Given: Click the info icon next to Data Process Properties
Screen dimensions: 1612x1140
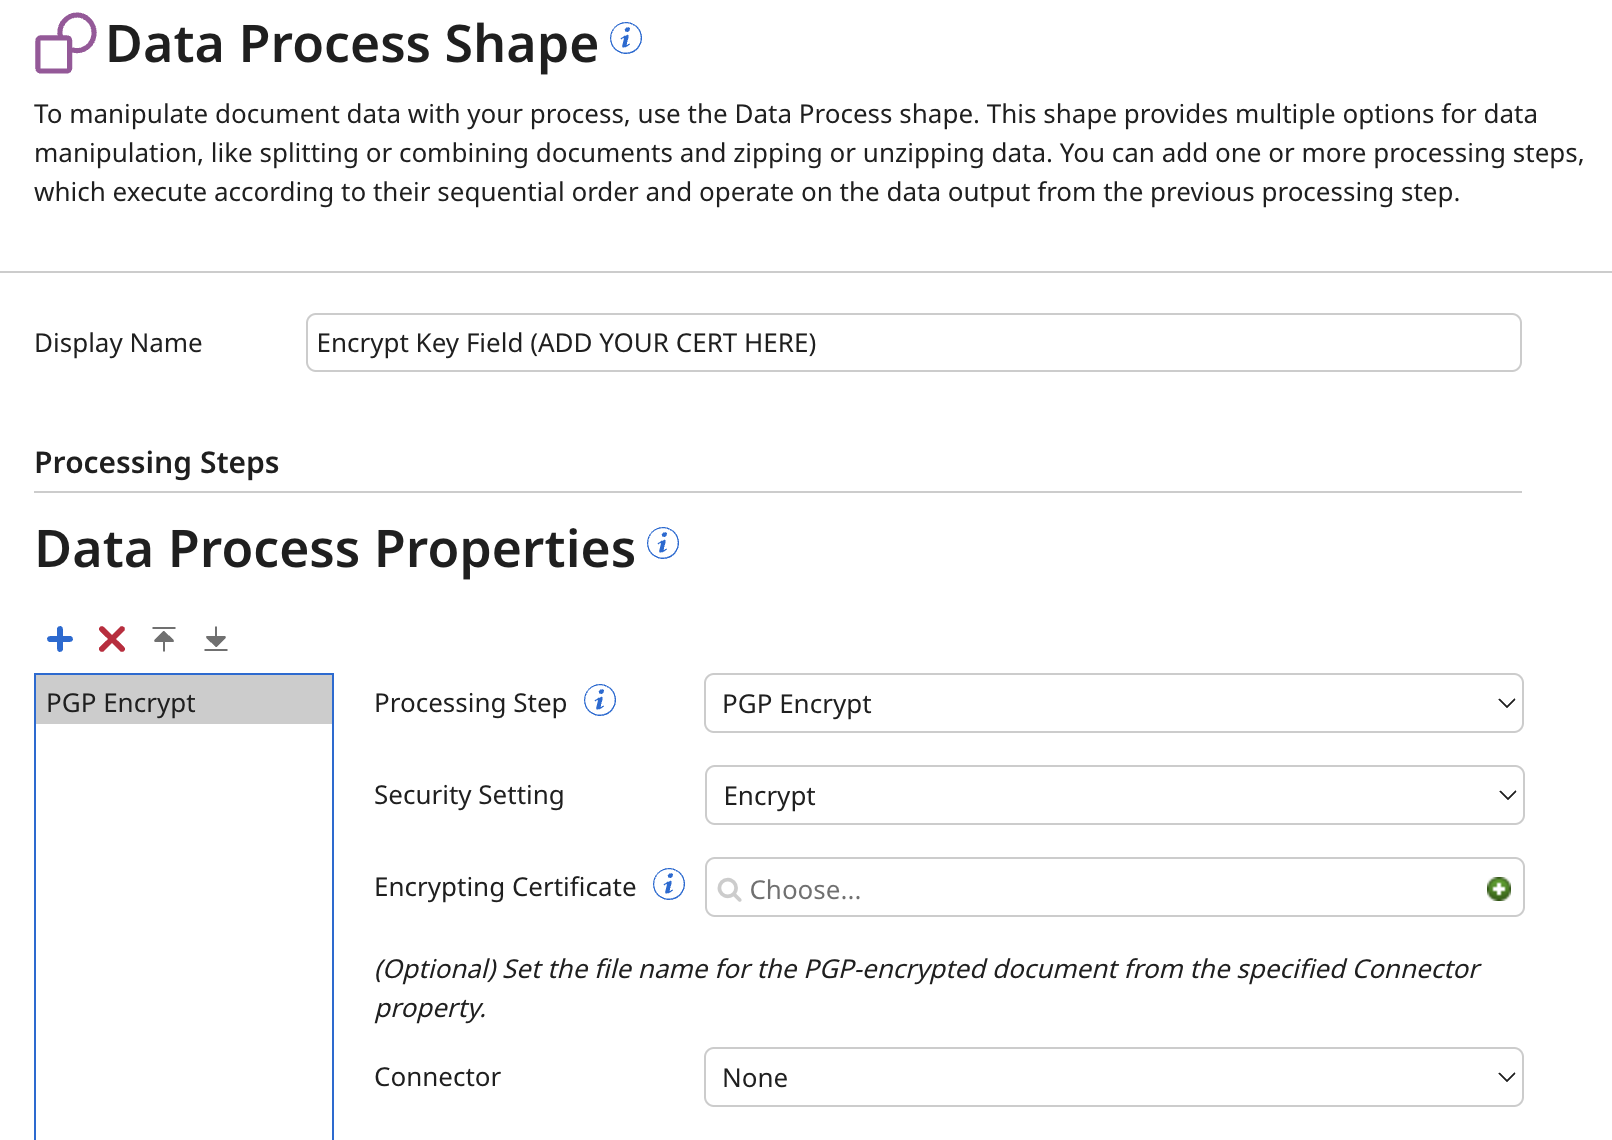Looking at the screenshot, I should 664,544.
